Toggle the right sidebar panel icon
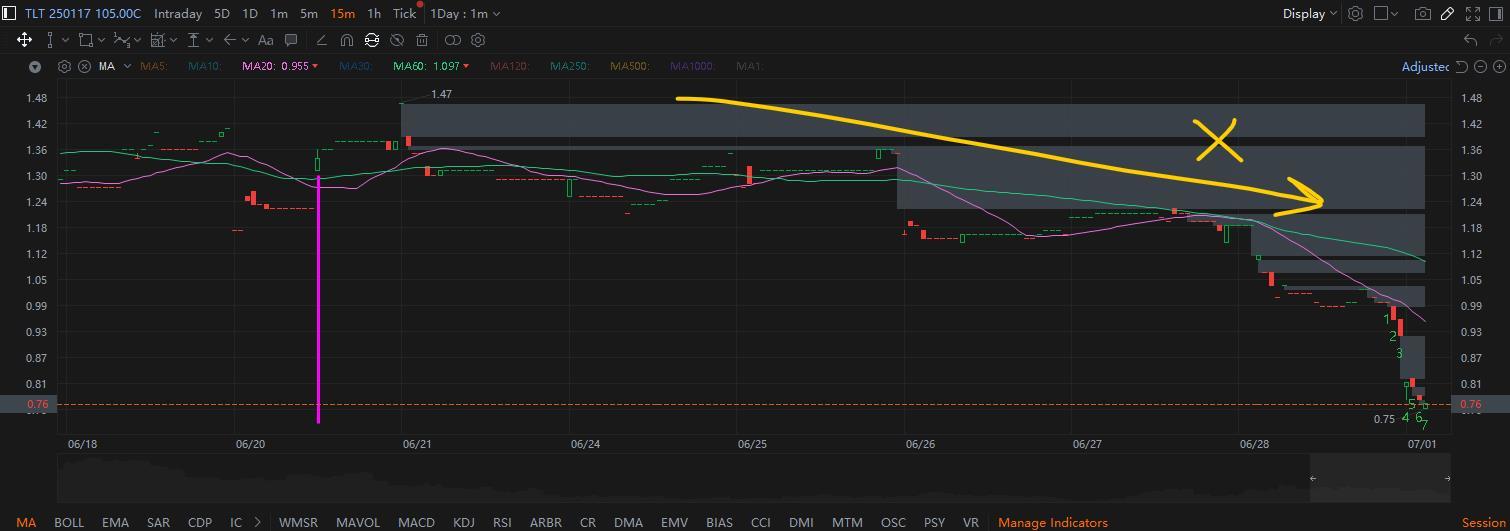This screenshot has height=531, width=1510. [1497, 14]
